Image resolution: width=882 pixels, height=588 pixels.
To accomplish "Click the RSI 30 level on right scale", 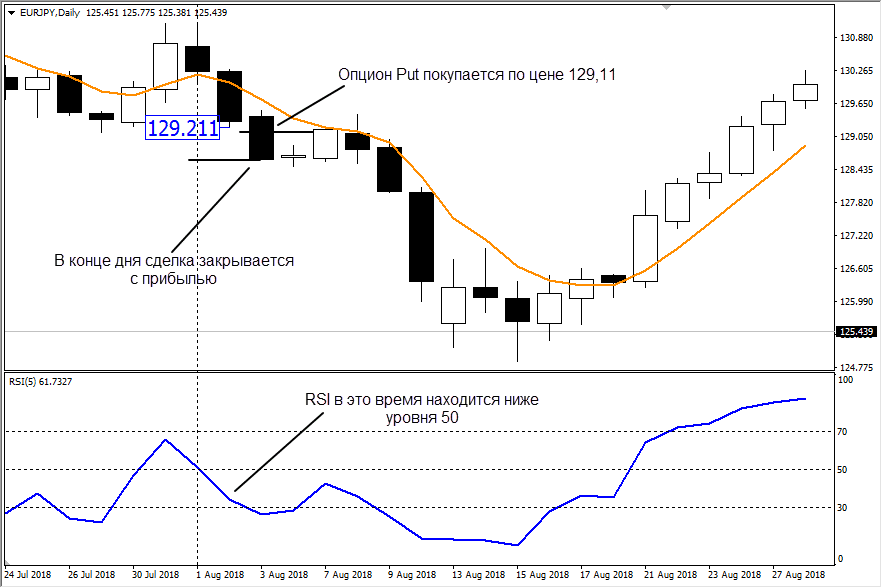I will coord(843,507).
